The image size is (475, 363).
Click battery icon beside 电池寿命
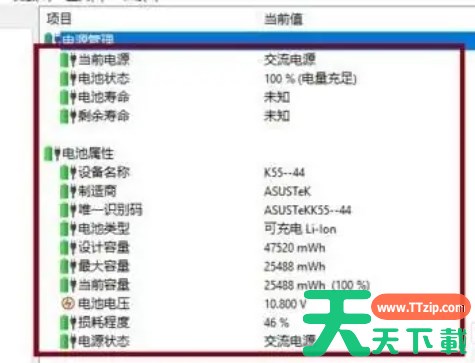tap(68, 97)
